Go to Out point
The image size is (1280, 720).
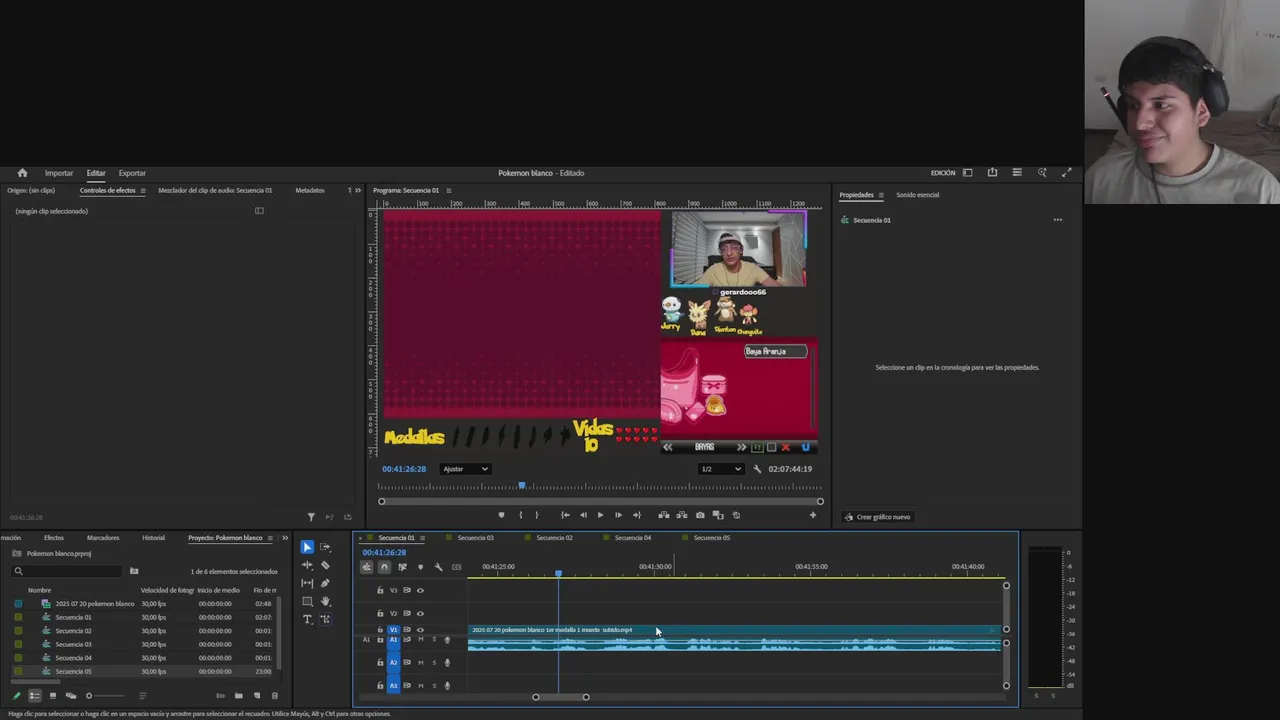(x=636, y=515)
